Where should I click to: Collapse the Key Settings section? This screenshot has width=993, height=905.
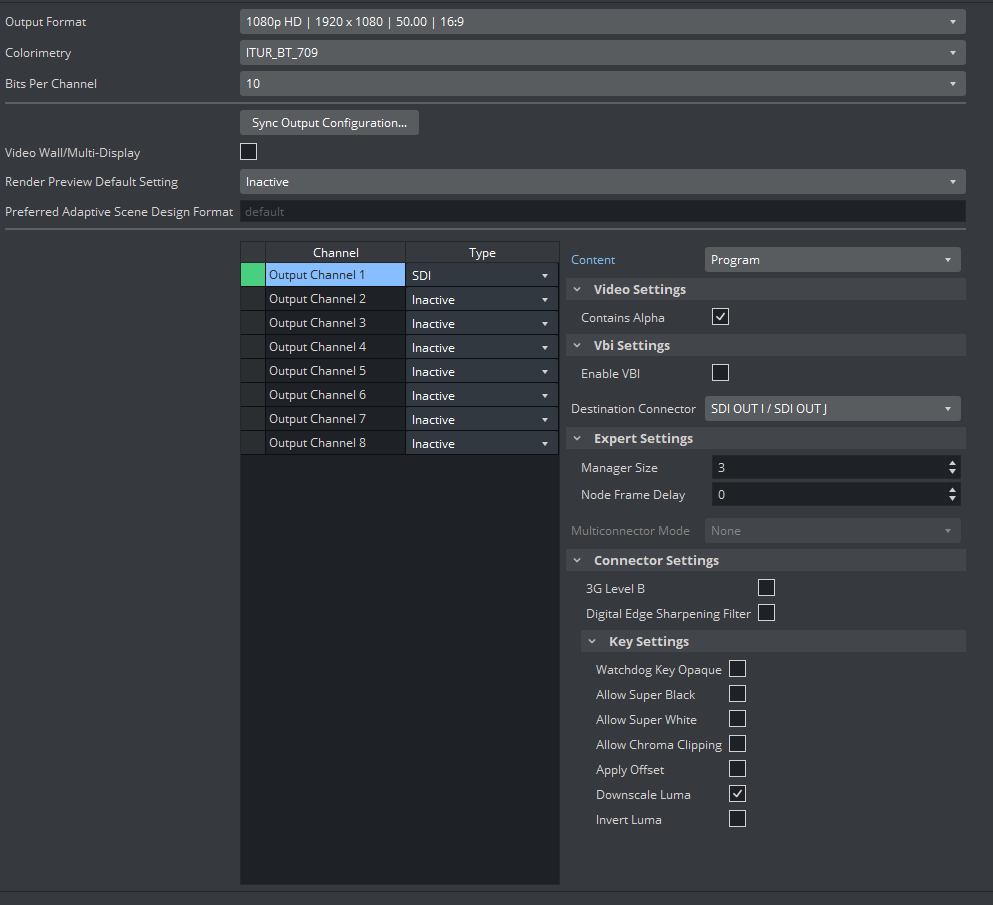click(x=592, y=642)
